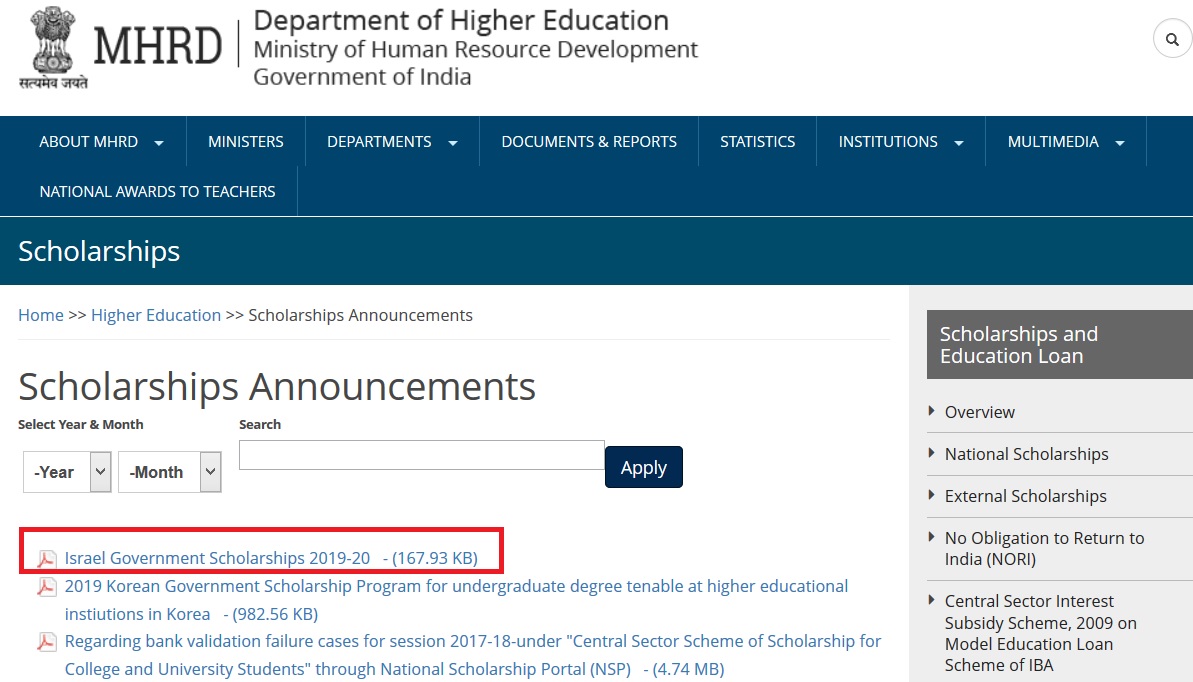Click the Departments menu label
Image resolution: width=1193 pixels, height=682 pixels.
[x=379, y=142]
